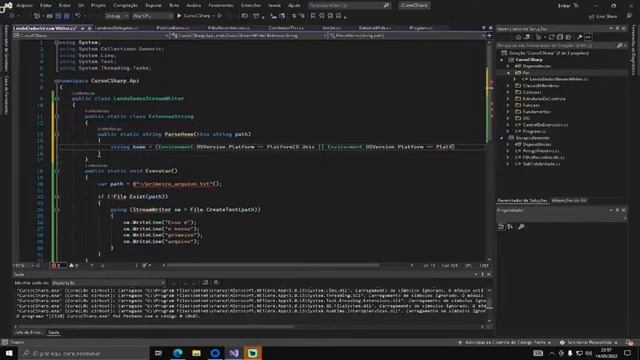Image resolution: width=640 pixels, height=360 pixels.
Task: Click Visual Studio icon in taskbar
Action: pyautogui.click(x=234, y=353)
